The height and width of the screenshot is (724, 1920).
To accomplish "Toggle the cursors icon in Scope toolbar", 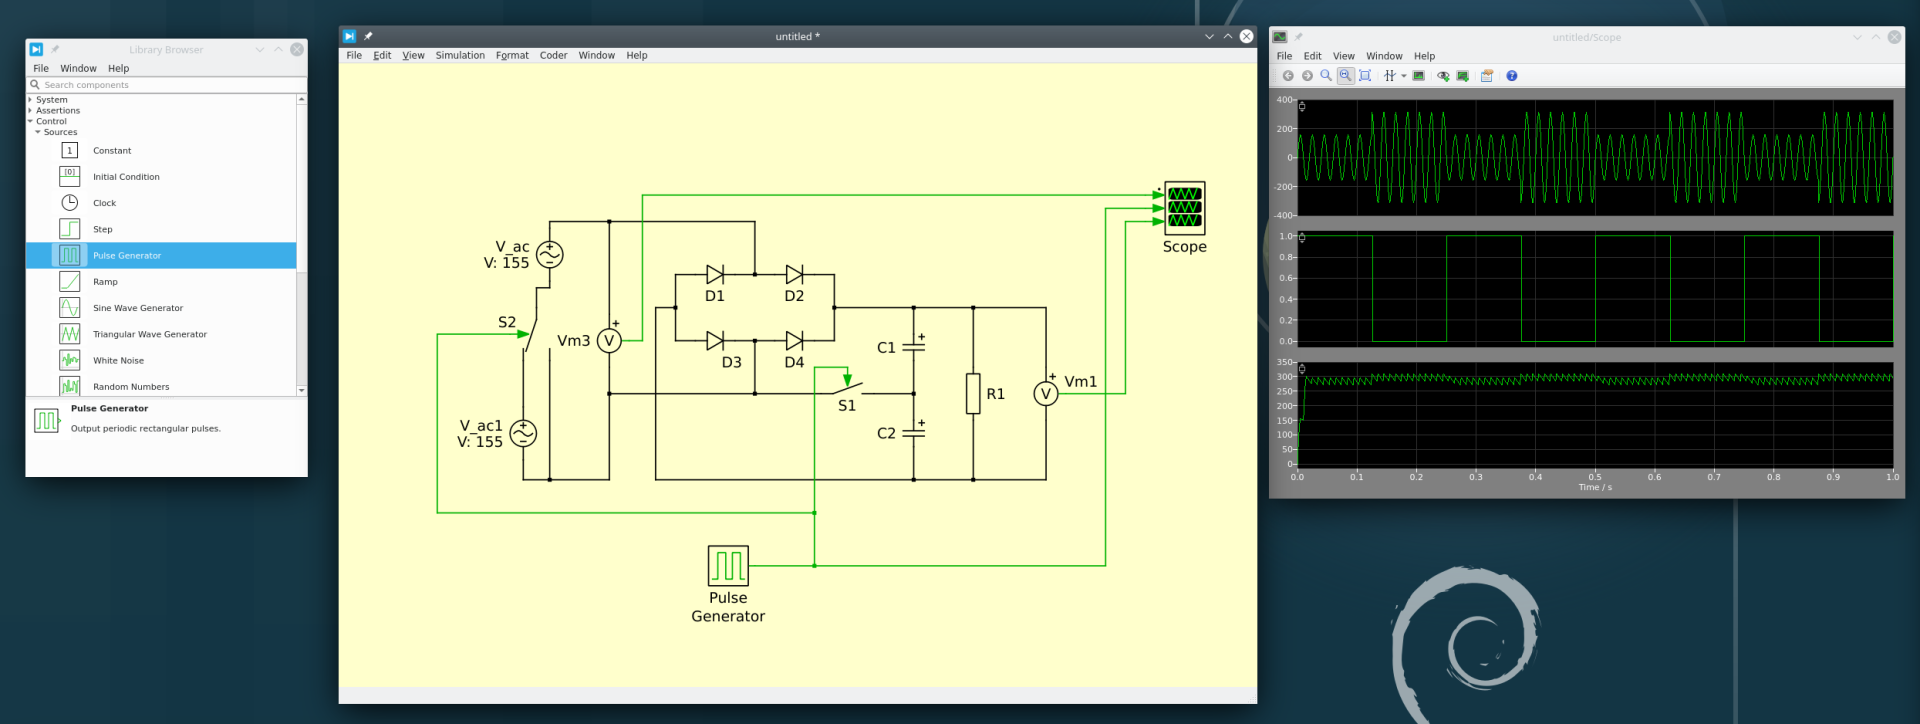I will tap(1389, 76).
